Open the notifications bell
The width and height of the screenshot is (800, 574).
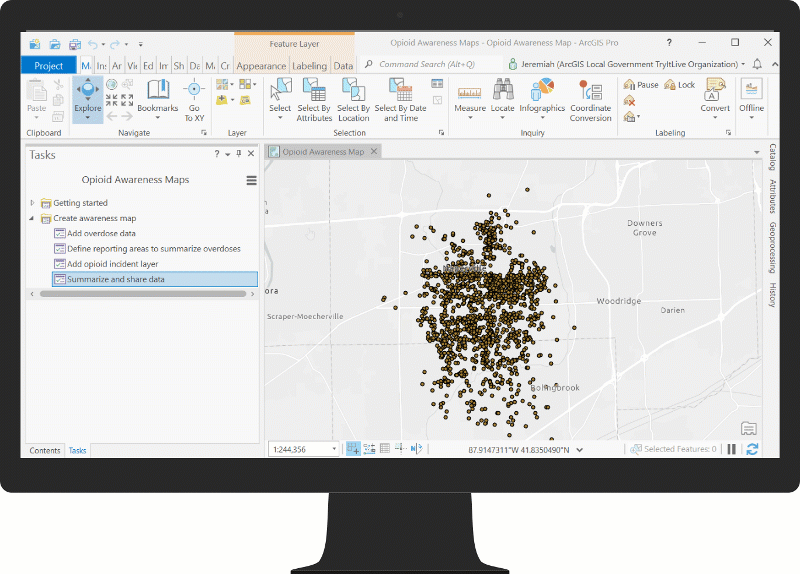tap(757, 64)
